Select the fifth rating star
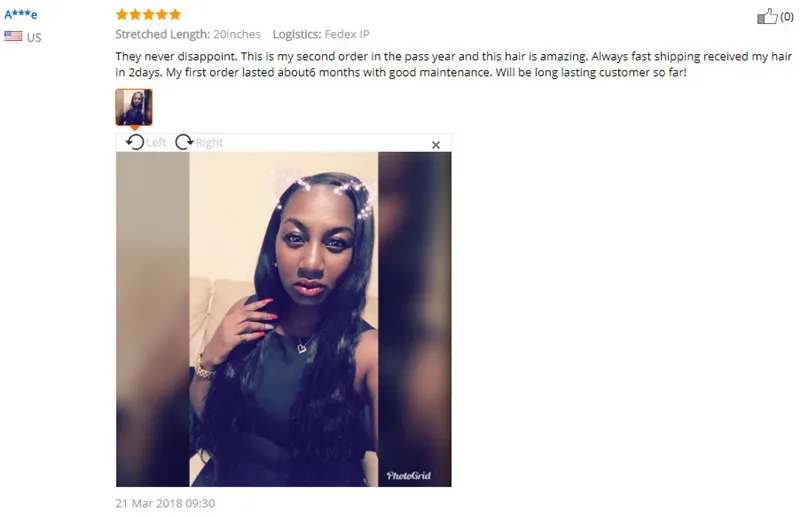Viewport: 800px width, 517px height. click(175, 14)
